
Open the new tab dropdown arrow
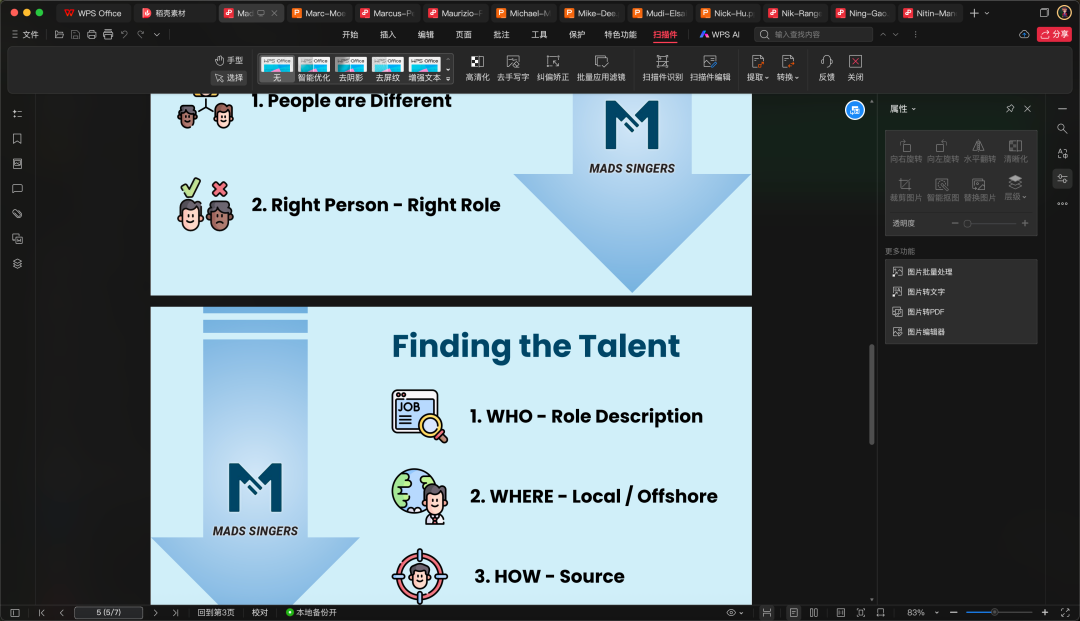coord(987,13)
